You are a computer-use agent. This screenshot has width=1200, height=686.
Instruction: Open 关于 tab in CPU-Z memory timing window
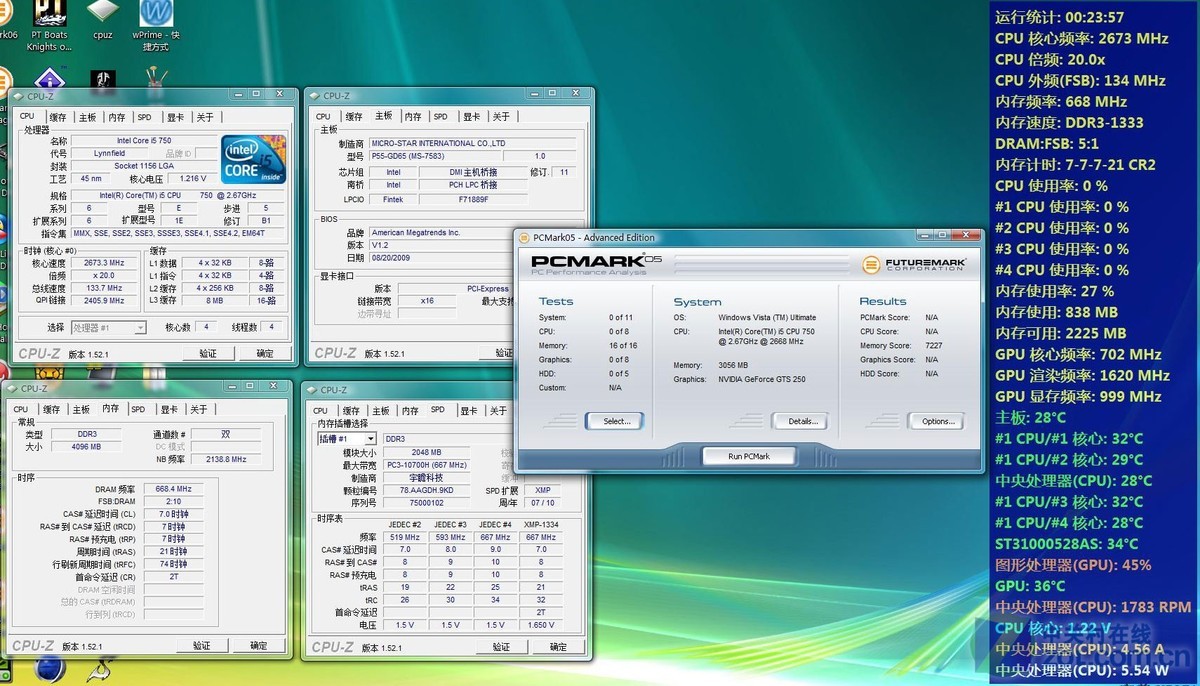click(x=199, y=409)
